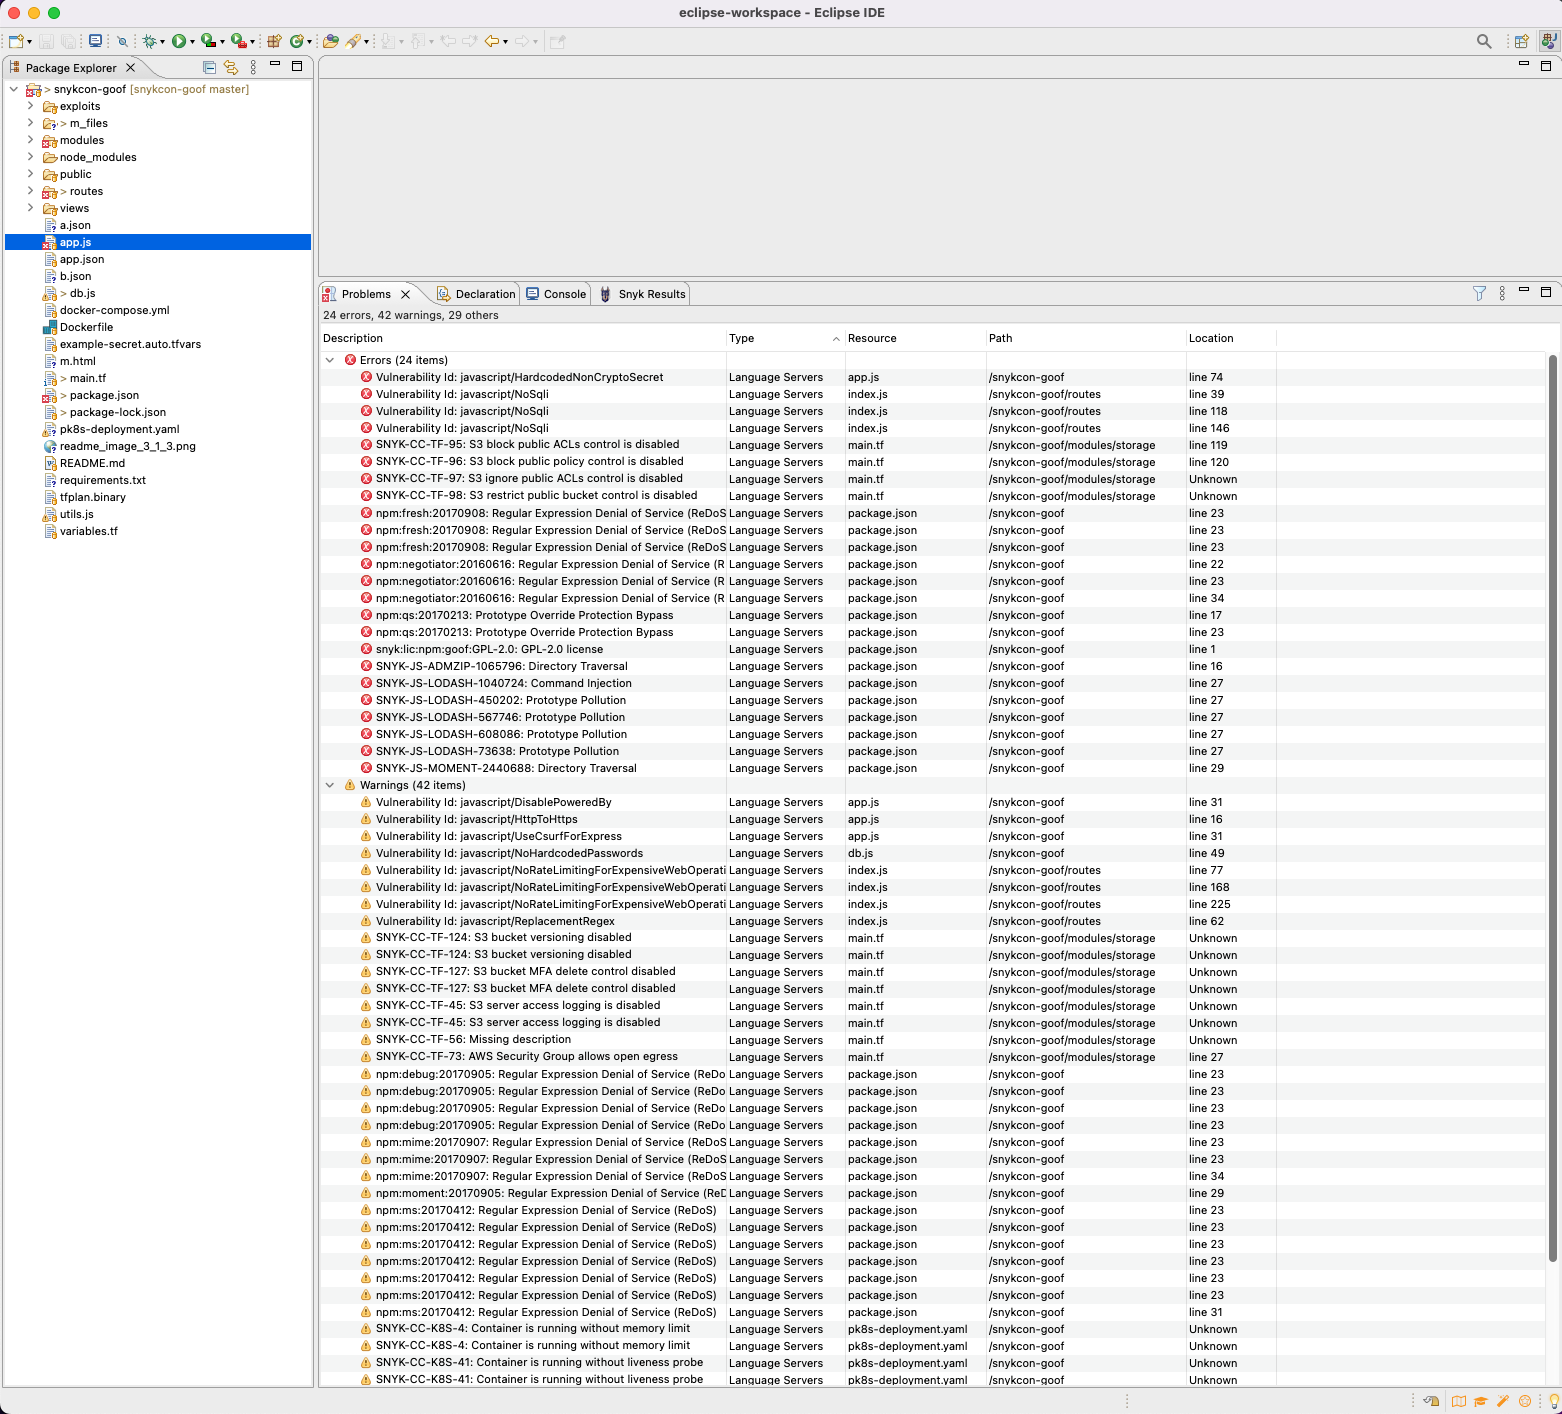Click the New Java Package icon in toolbar
Image resolution: width=1562 pixels, height=1414 pixels.
(273, 41)
